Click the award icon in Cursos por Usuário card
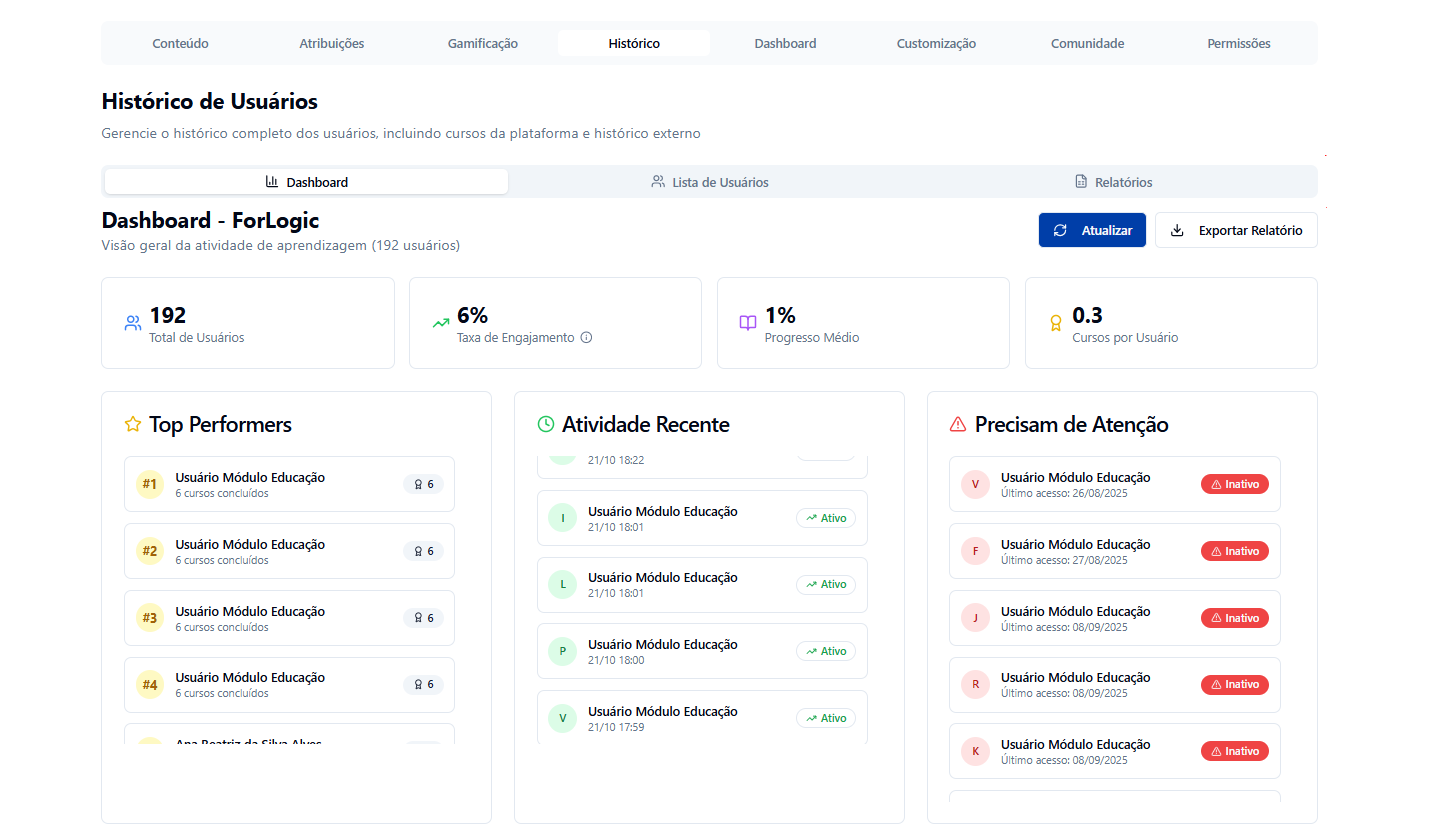 click(x=1055, y=323)
